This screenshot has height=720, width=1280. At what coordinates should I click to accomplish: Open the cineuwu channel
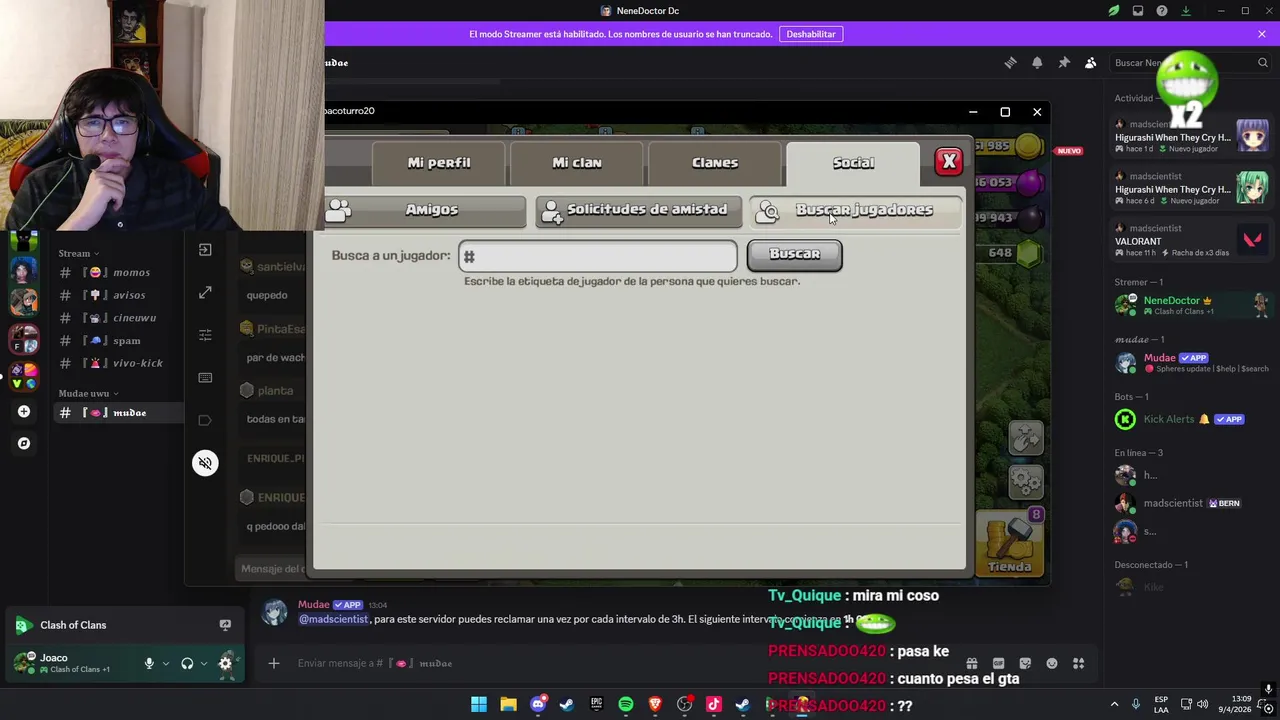click(x=120, y=318)
